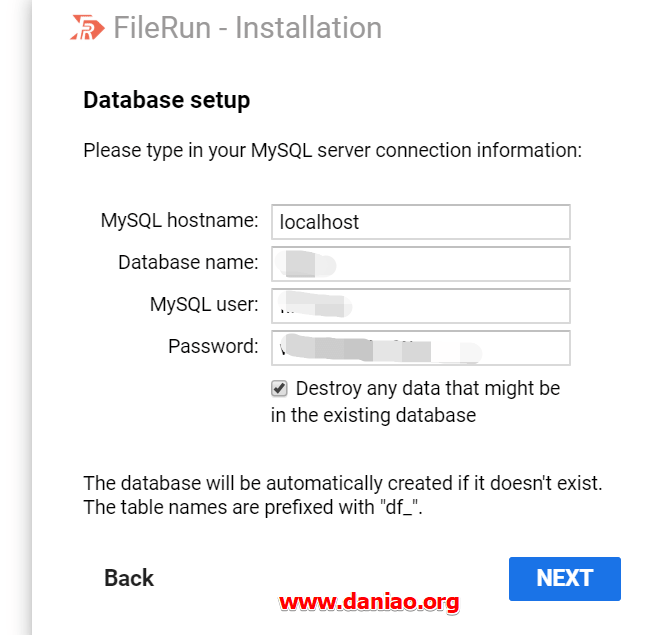Continue with the blue NEXT button
This screenshot has width=658, height=635.
point(564,578)
